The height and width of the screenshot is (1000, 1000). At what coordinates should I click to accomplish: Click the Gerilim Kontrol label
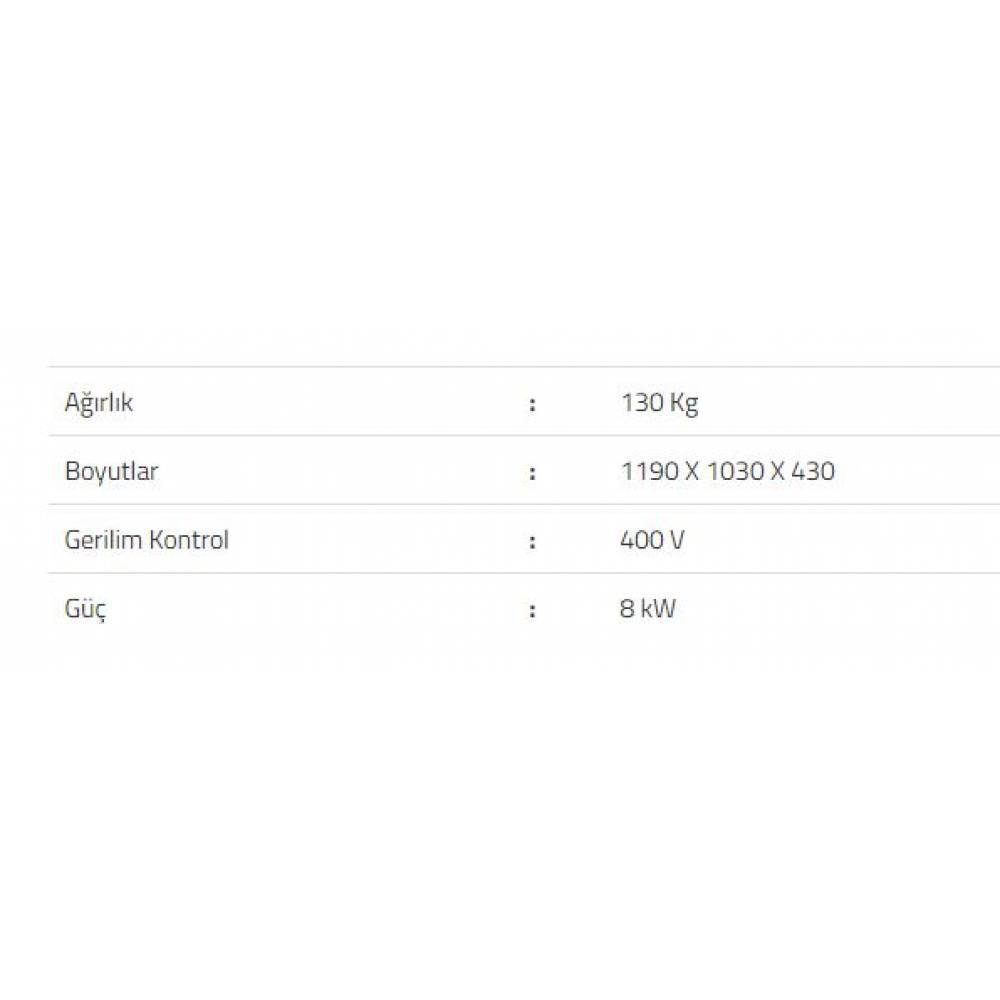[146, 541]
